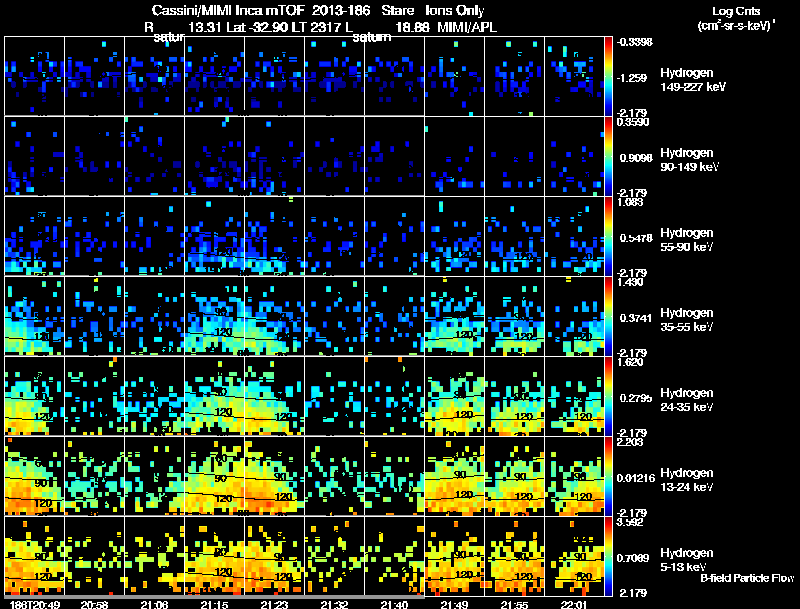Screen dimensions: 800x609
Task: Click the 0.5478 colorbar value
Action: [x=636, y=238]
